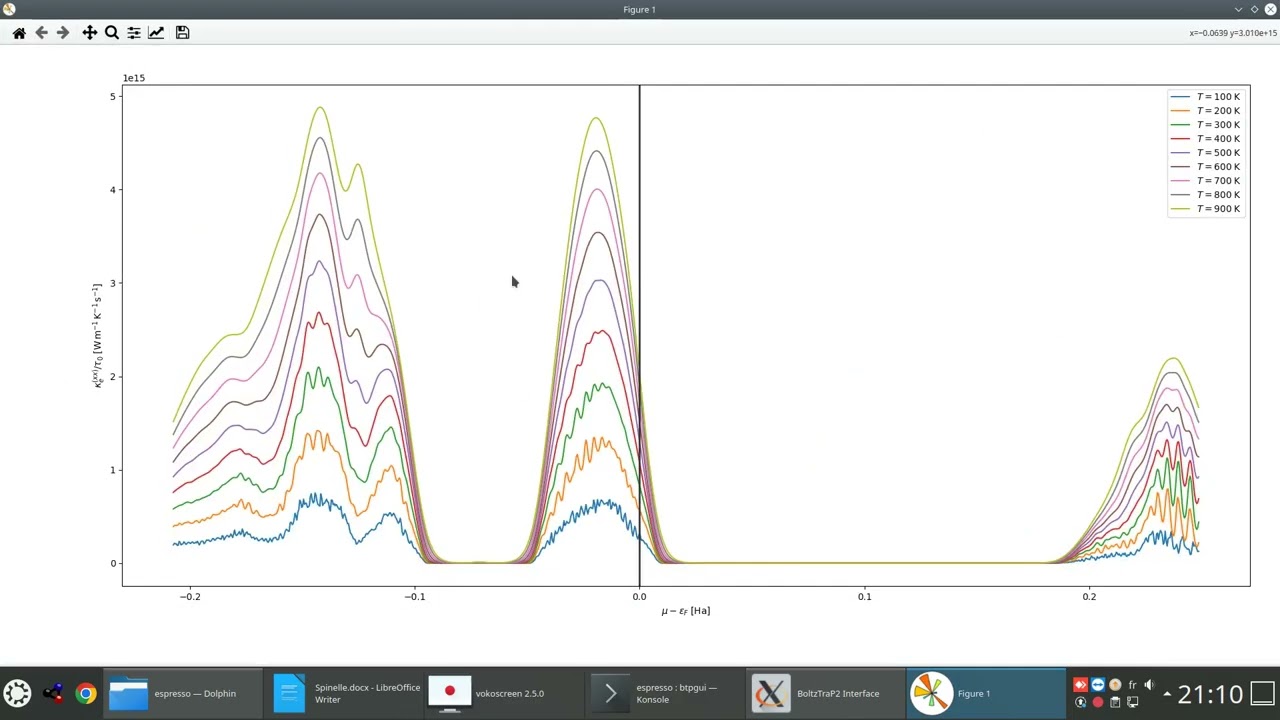Click the red recording tray icon
Image resolution: width=1280 pixels, height=720 pixels.
(1098, 702)
